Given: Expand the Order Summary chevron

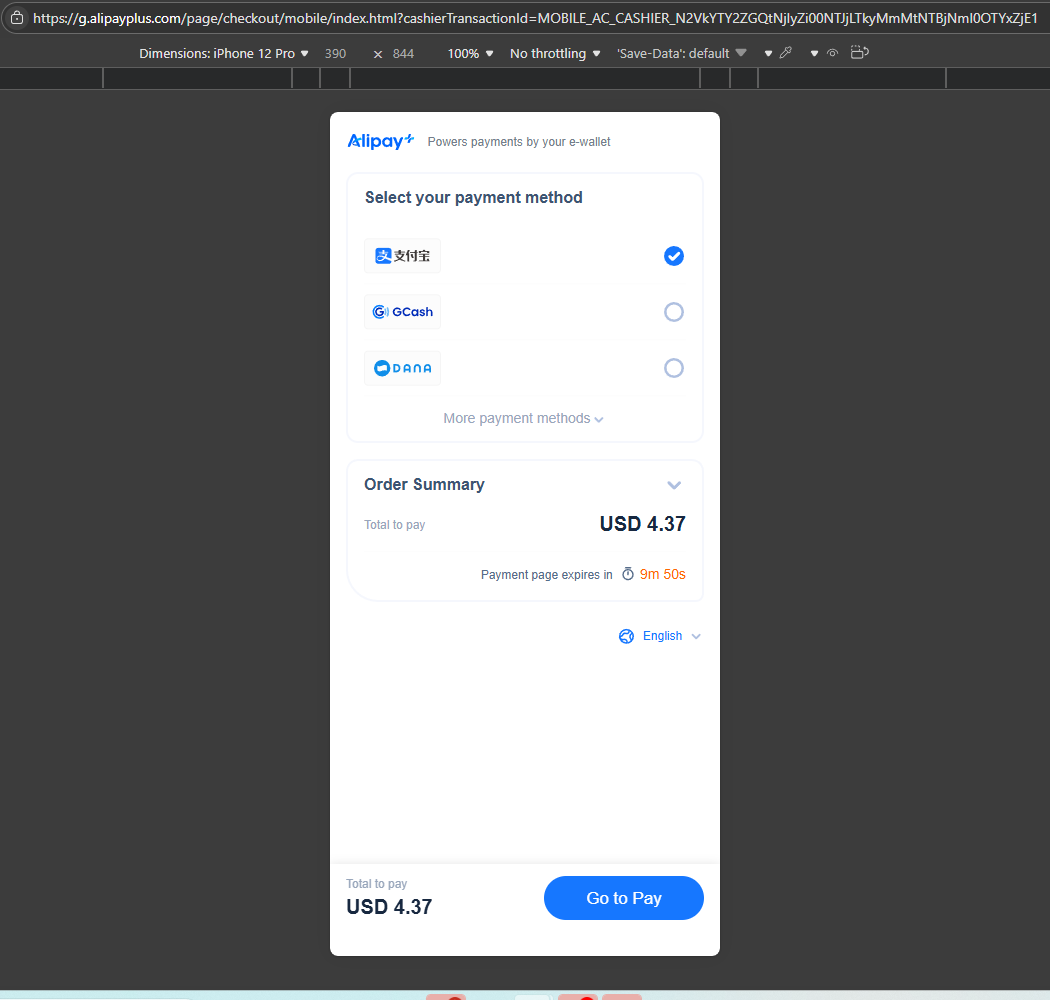Looking at the screenshot, I should (x=674, y=485).
